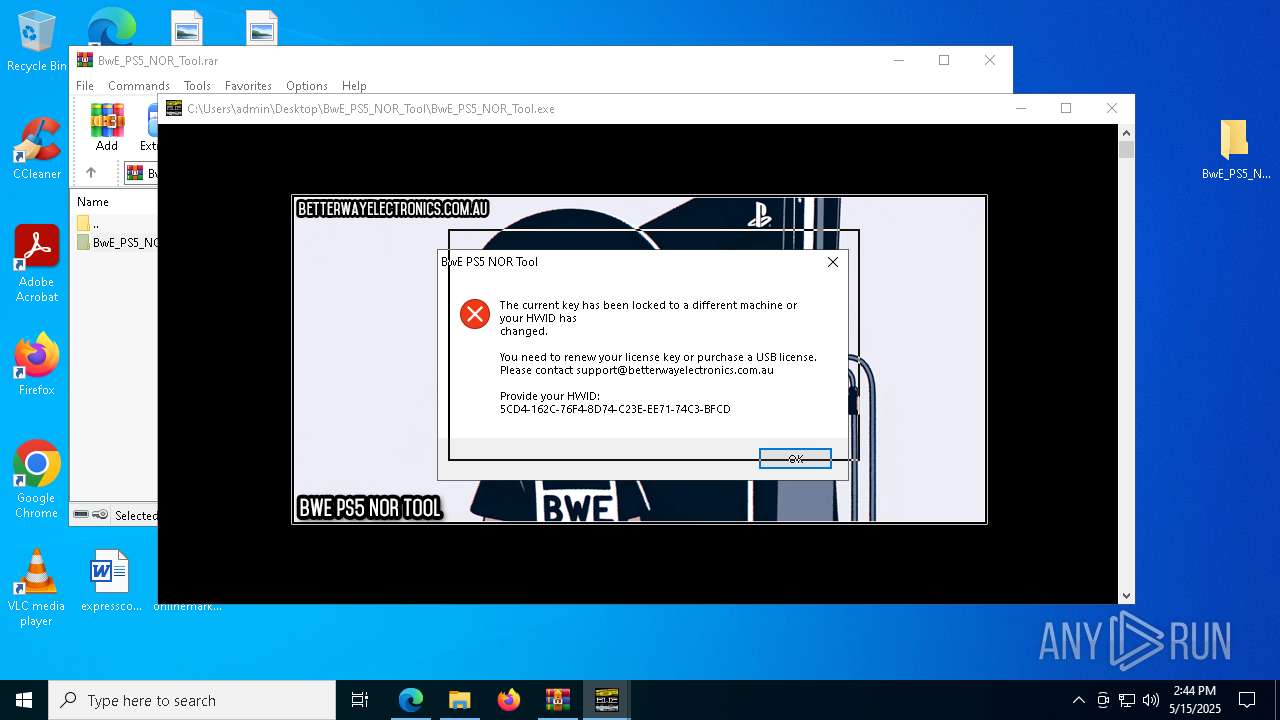Image resolution: width=1280 pixels, height=720 pixels.
Task: Click the Windows Start button
Action: click(x=24, y=700)
